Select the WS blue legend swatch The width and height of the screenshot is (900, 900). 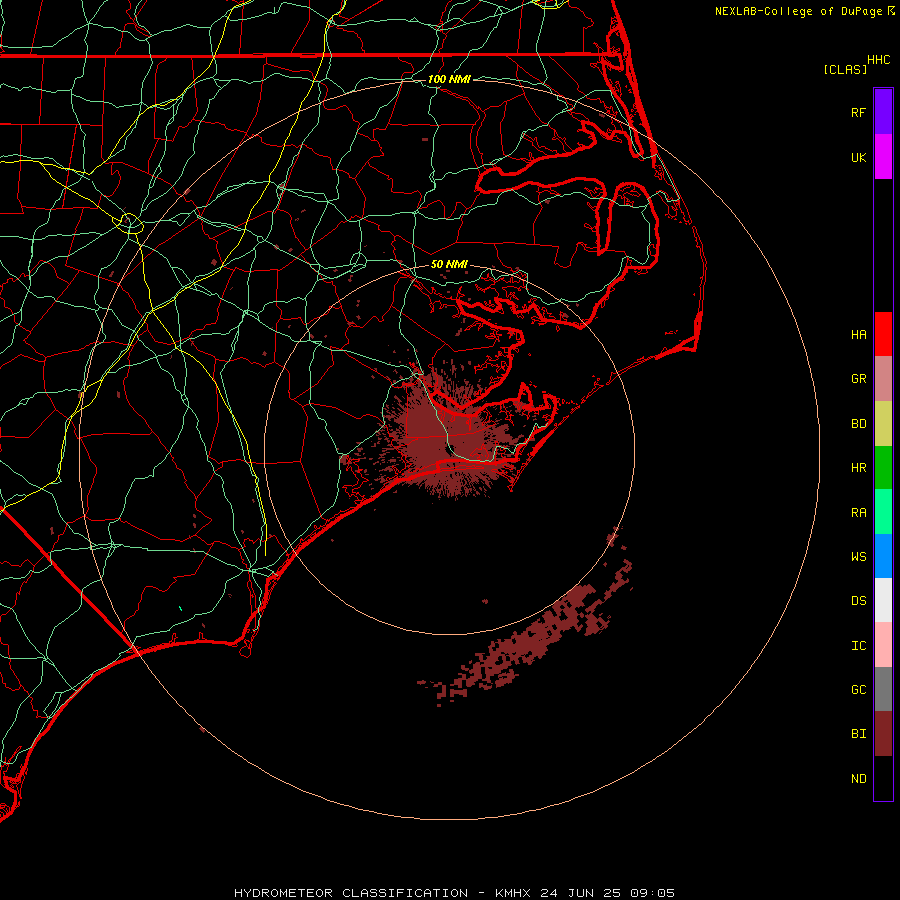click(883, 556)
